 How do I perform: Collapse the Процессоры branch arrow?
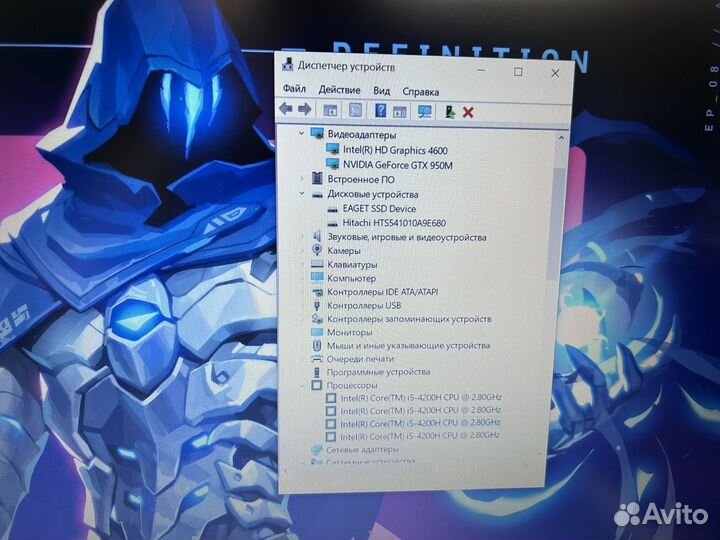point(302,385)
